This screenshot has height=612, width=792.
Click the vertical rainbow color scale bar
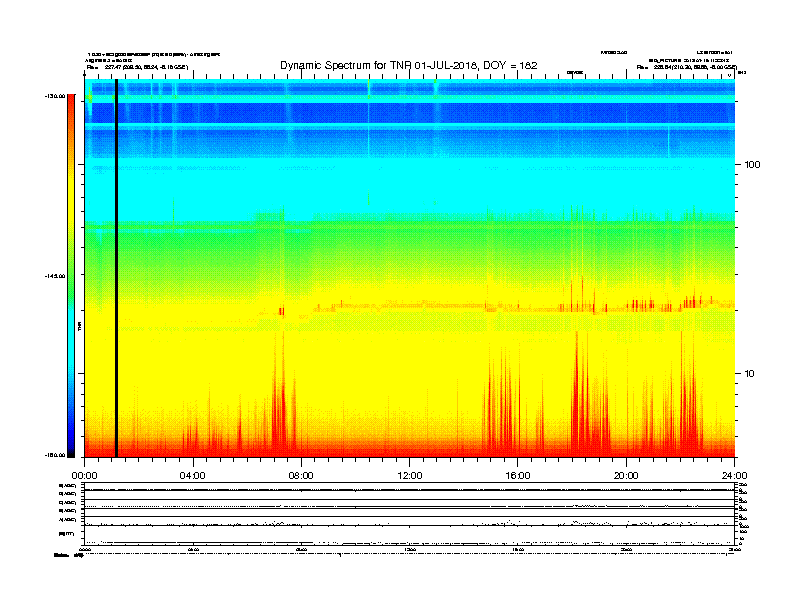[71, 276]
